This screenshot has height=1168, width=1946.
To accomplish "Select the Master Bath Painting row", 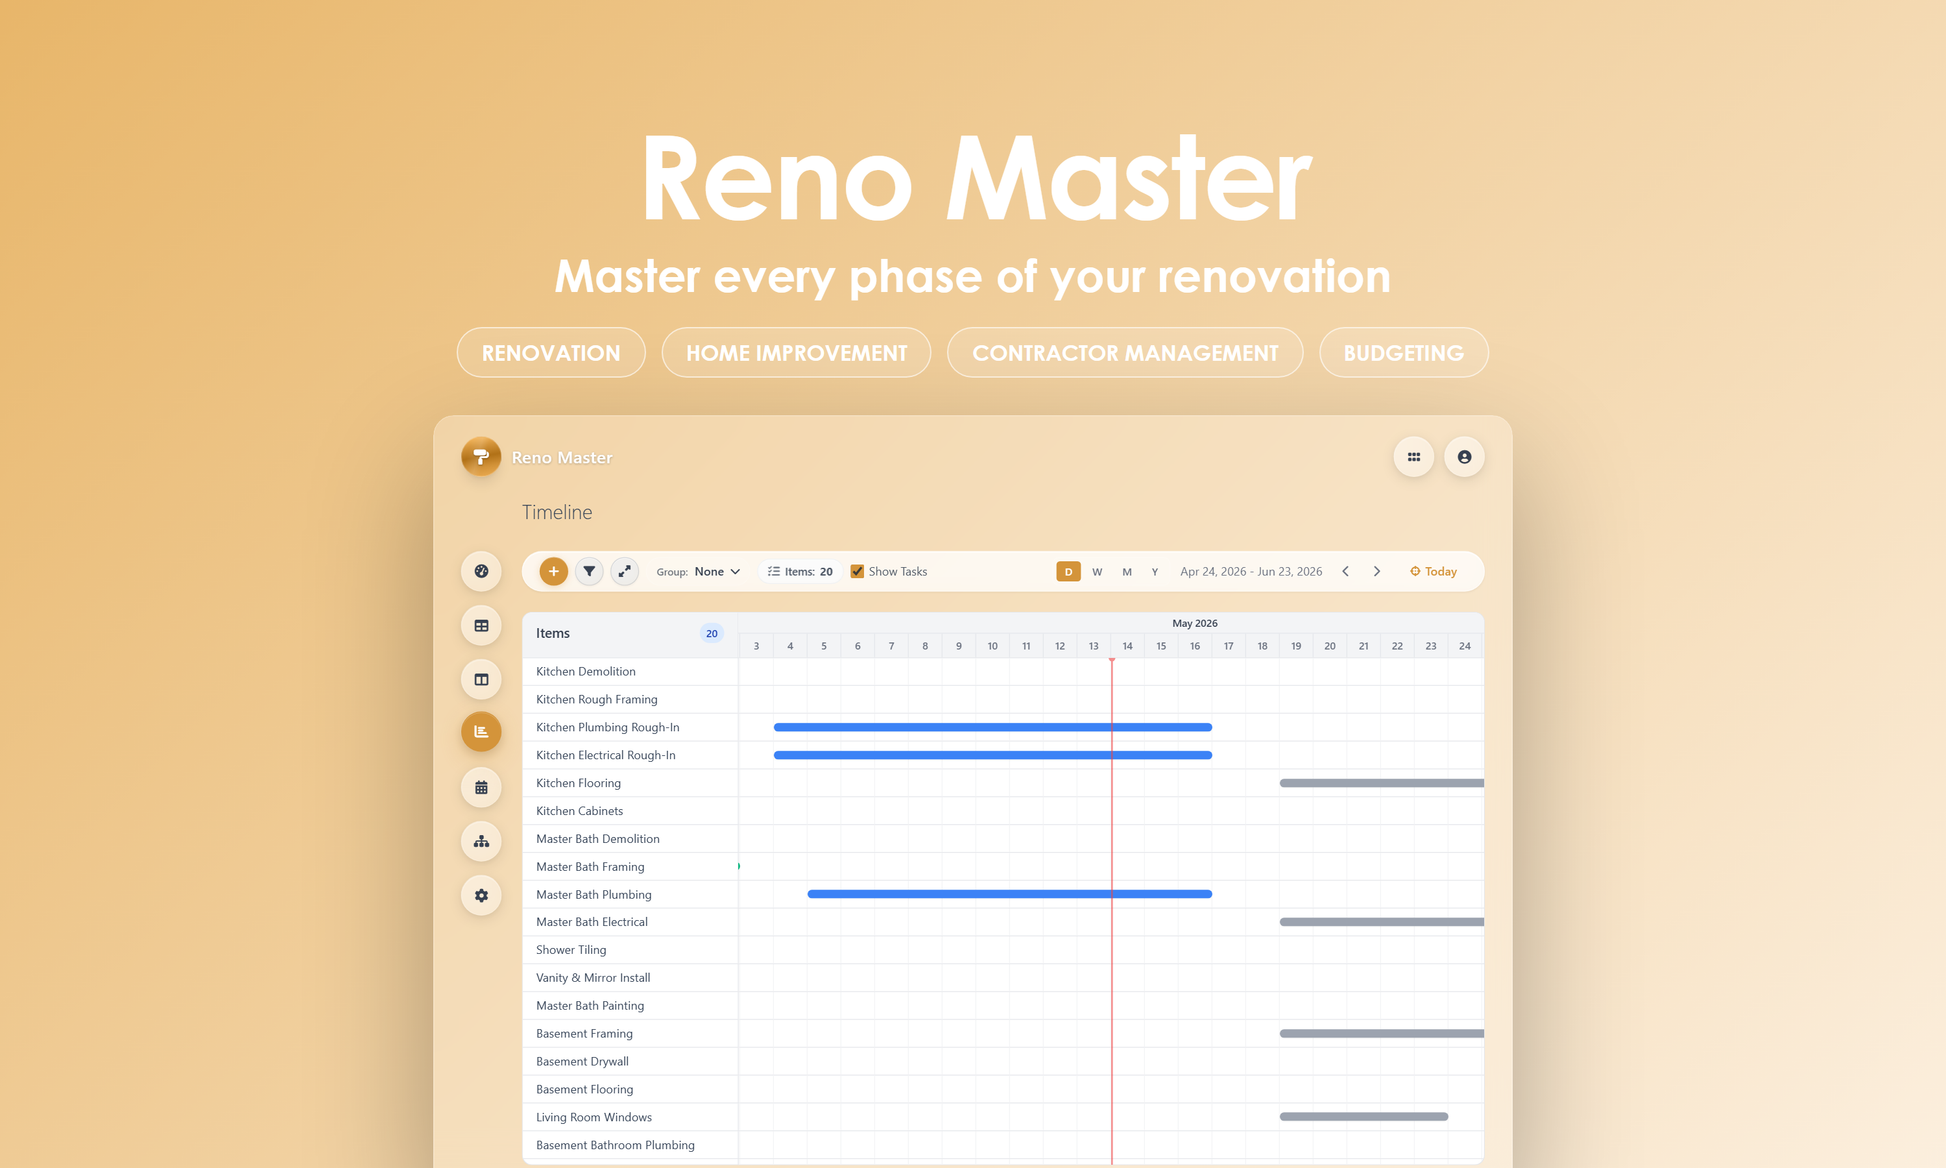I will coord(630,1006).
